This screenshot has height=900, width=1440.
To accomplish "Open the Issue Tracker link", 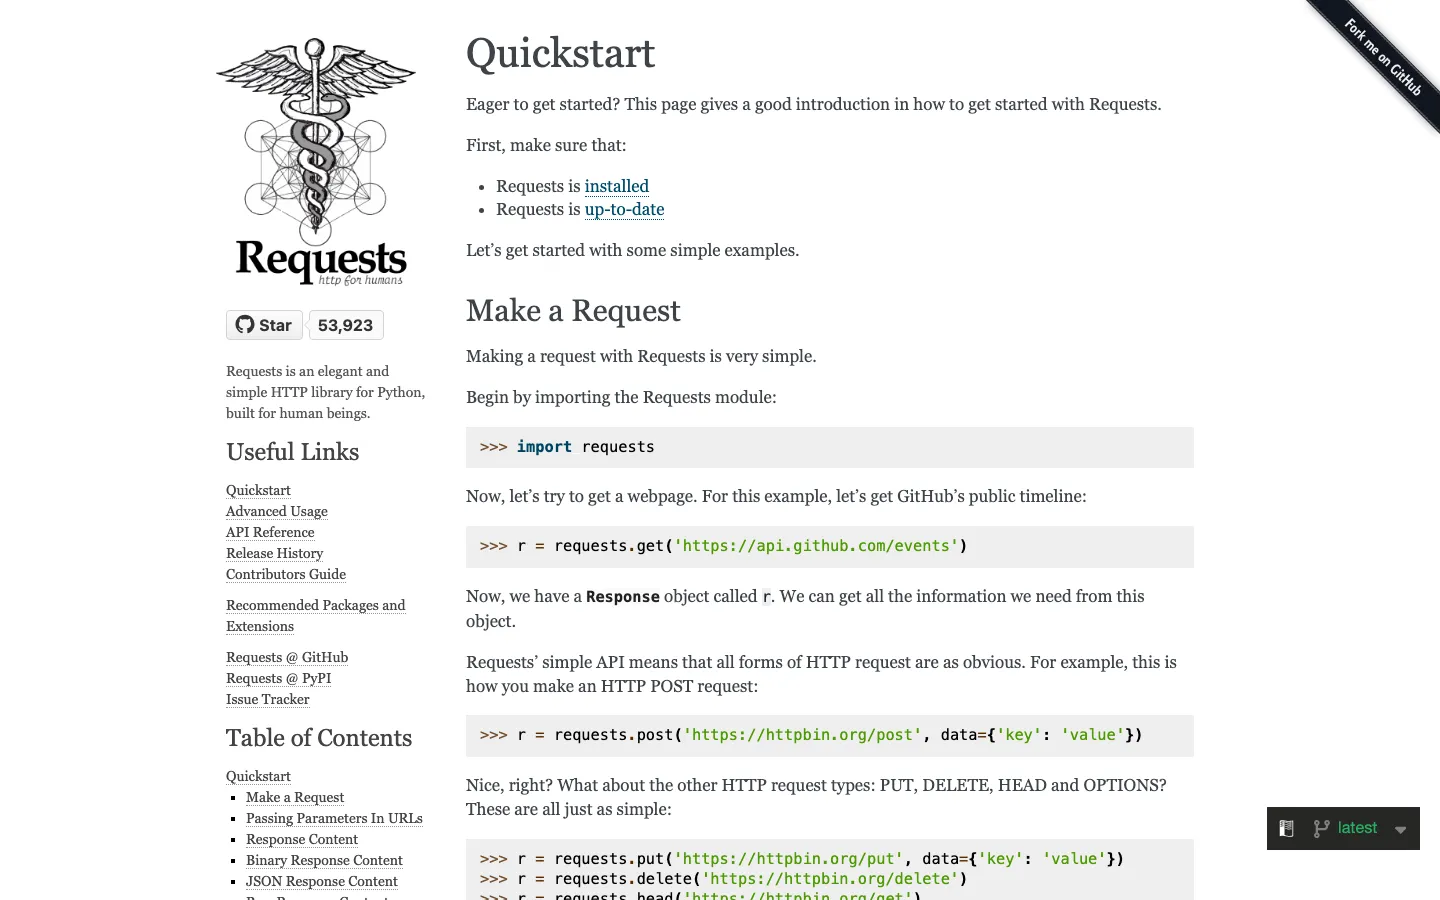I will 267,699.
